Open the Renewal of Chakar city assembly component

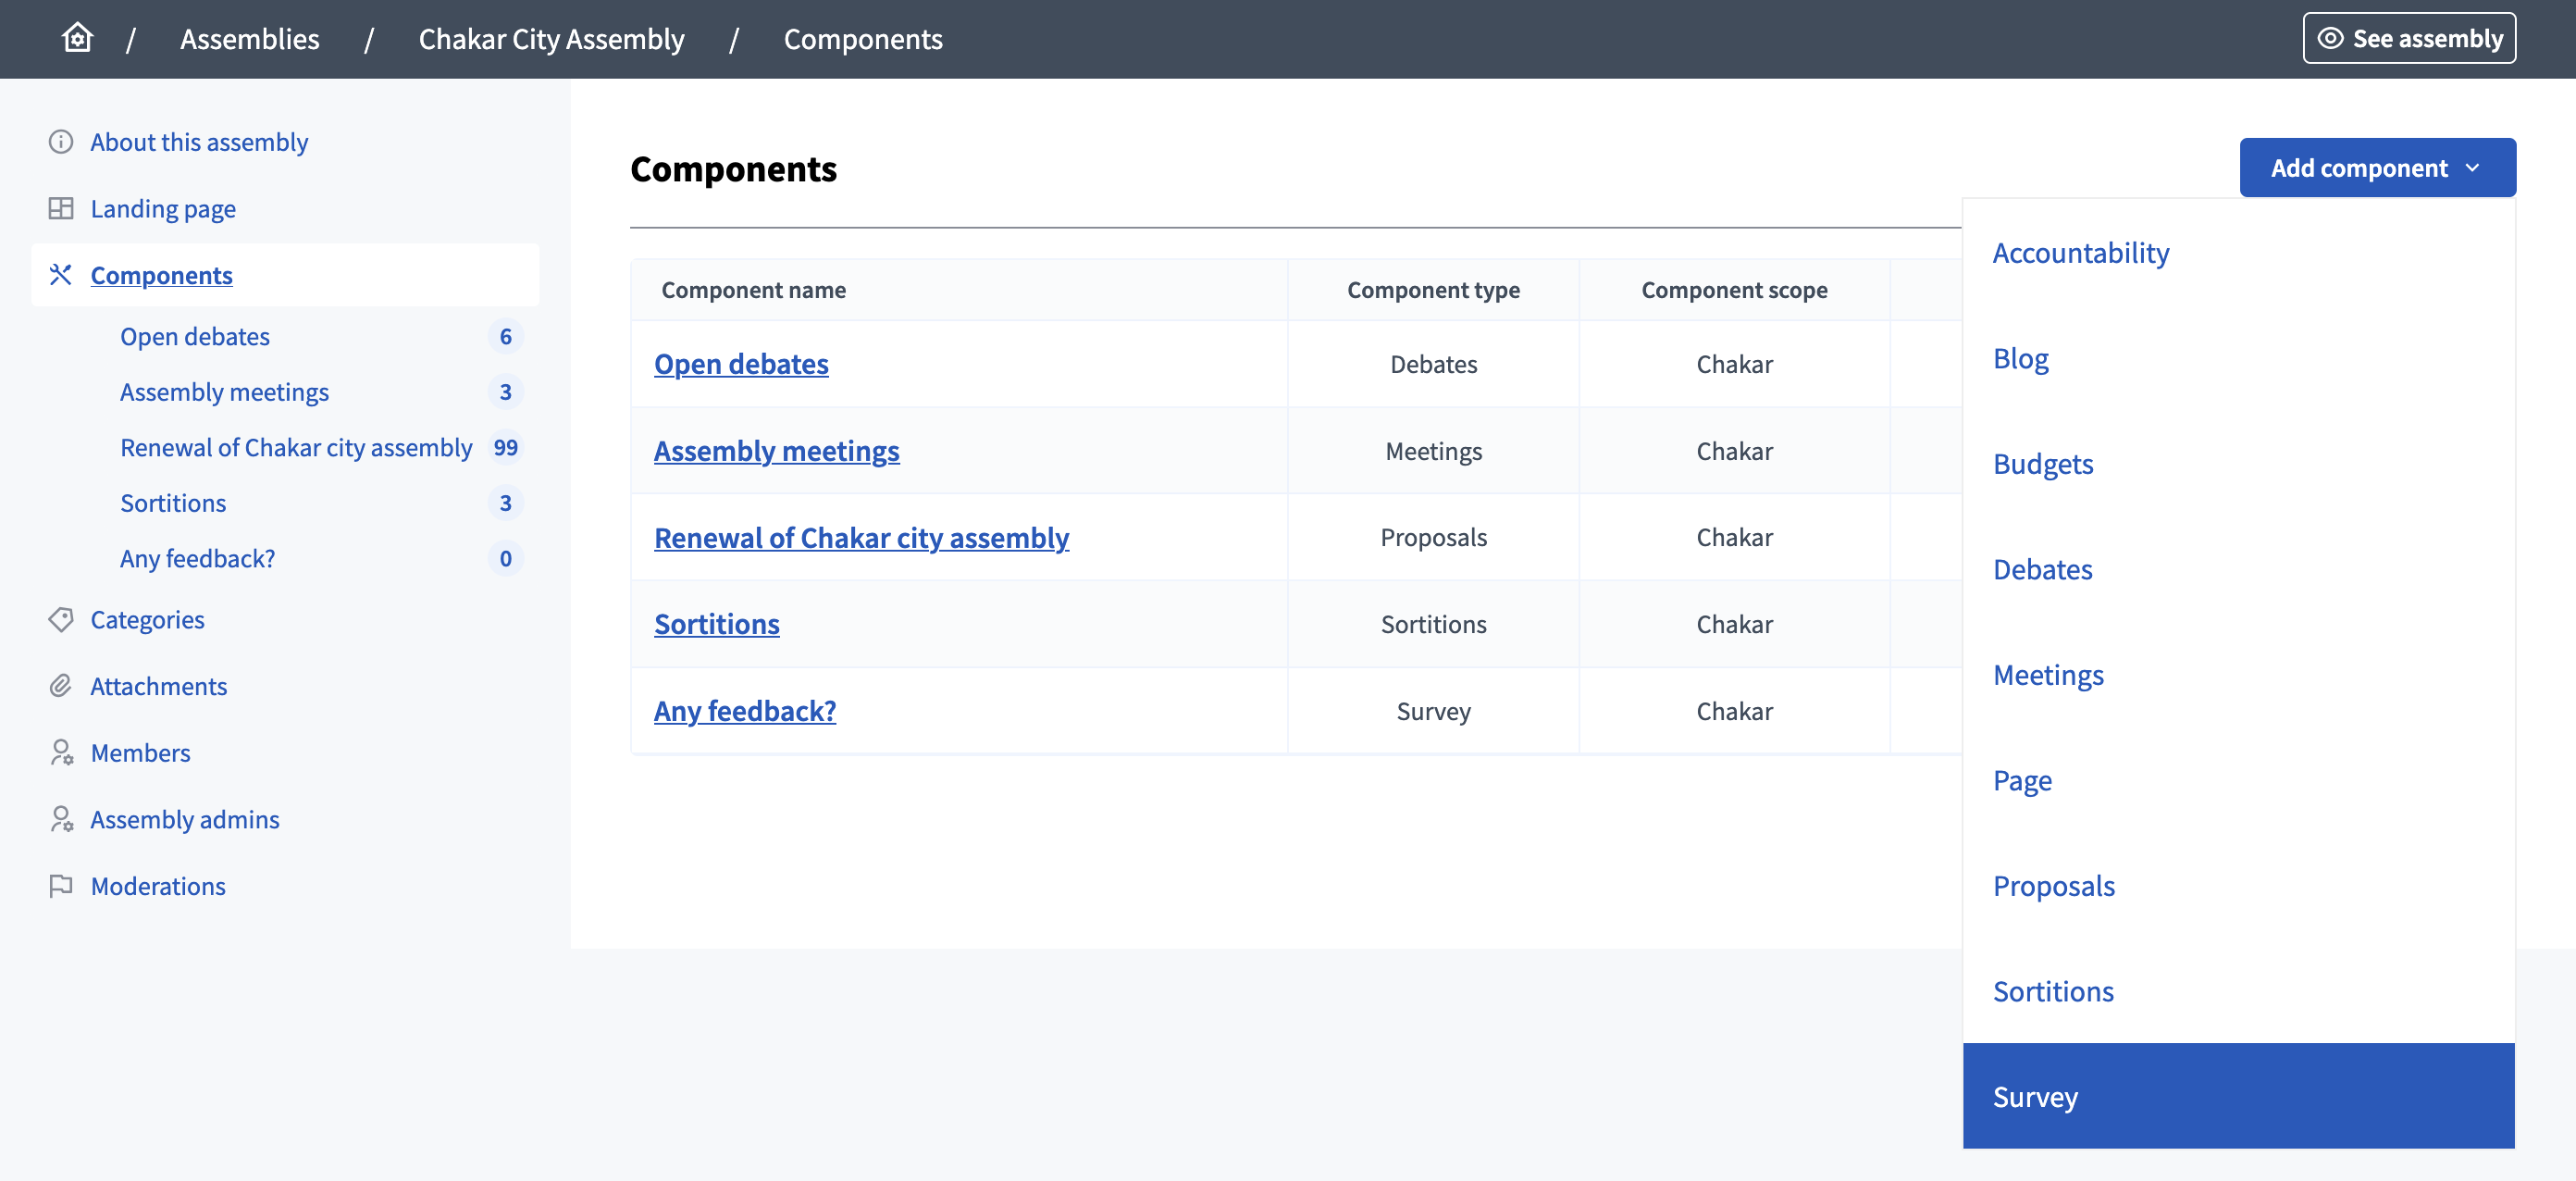861,536
